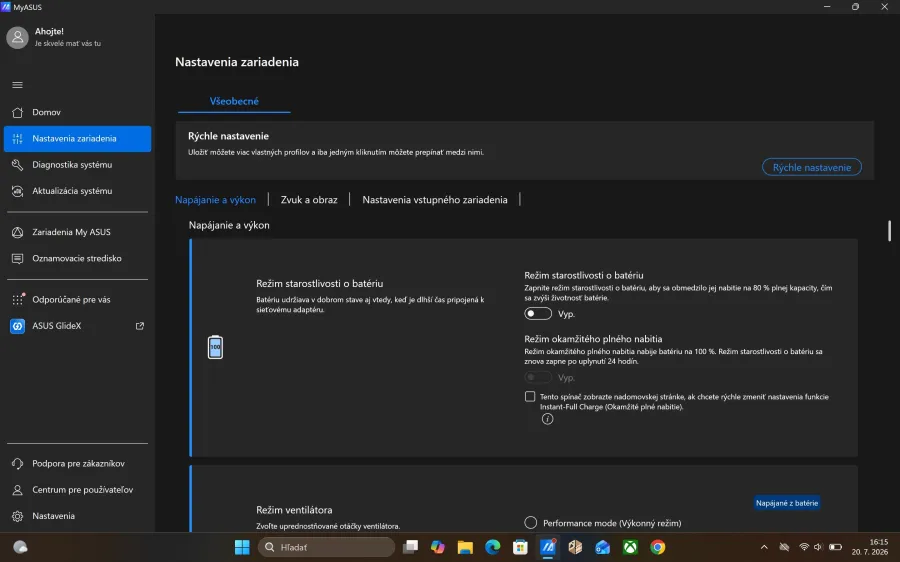Viewport: 900px width, 562px height.
Task: Open Windows Start menu
Action: (x=242, y=547)
